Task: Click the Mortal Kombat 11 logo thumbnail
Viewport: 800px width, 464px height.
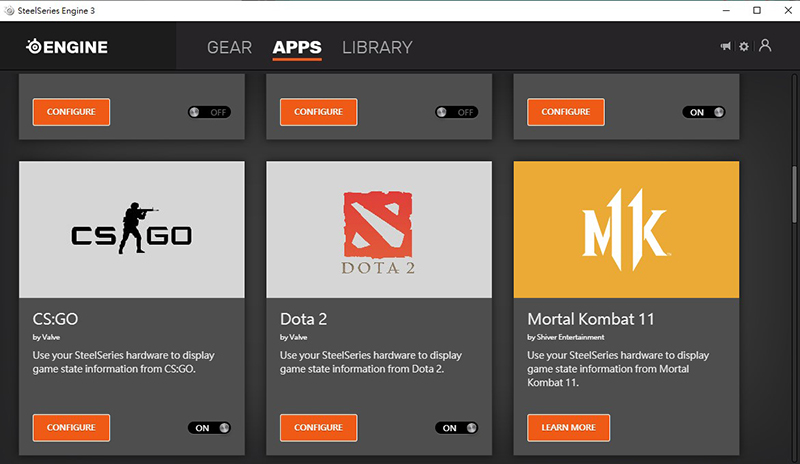Action: 626,229
